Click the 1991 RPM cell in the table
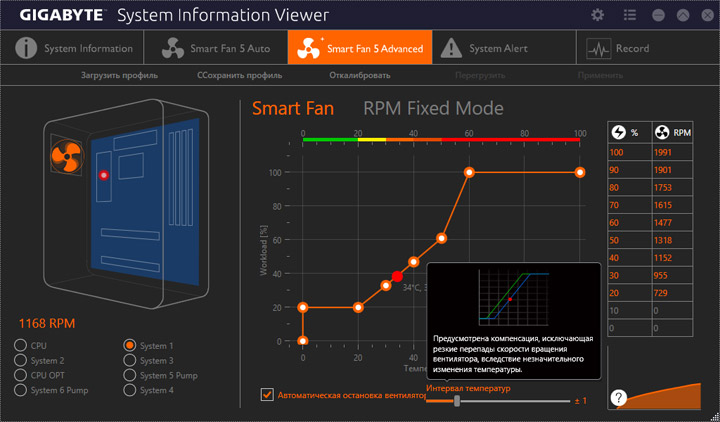This screenshot has height=422, width=720. point(672,152)
